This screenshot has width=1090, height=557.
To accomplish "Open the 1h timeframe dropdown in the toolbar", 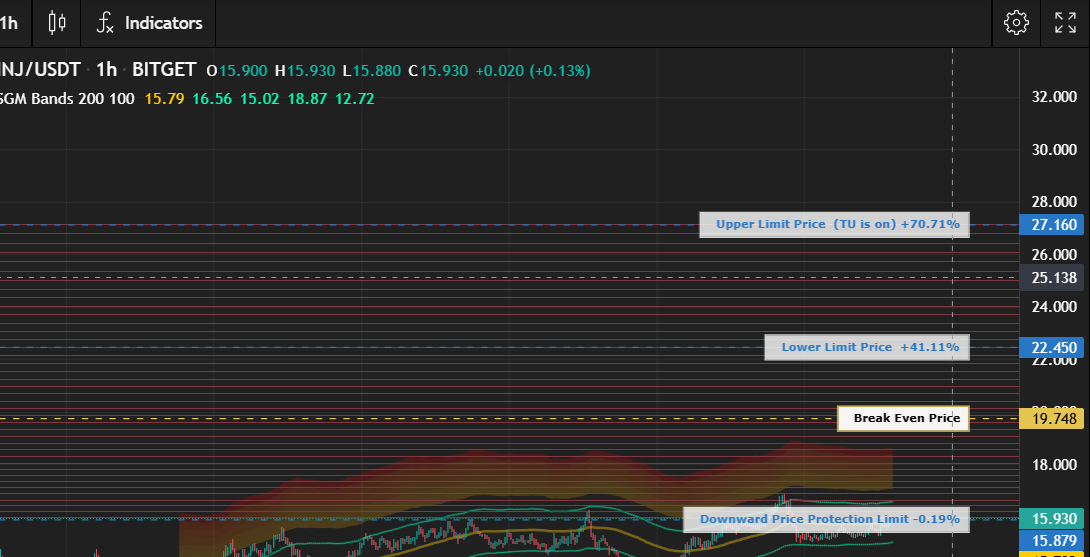I will [10, 23].
